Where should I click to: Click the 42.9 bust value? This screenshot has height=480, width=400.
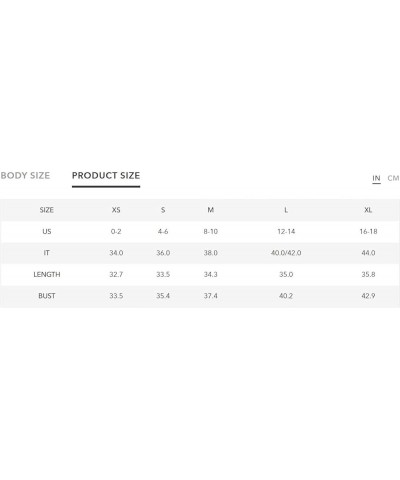point(368,296)
